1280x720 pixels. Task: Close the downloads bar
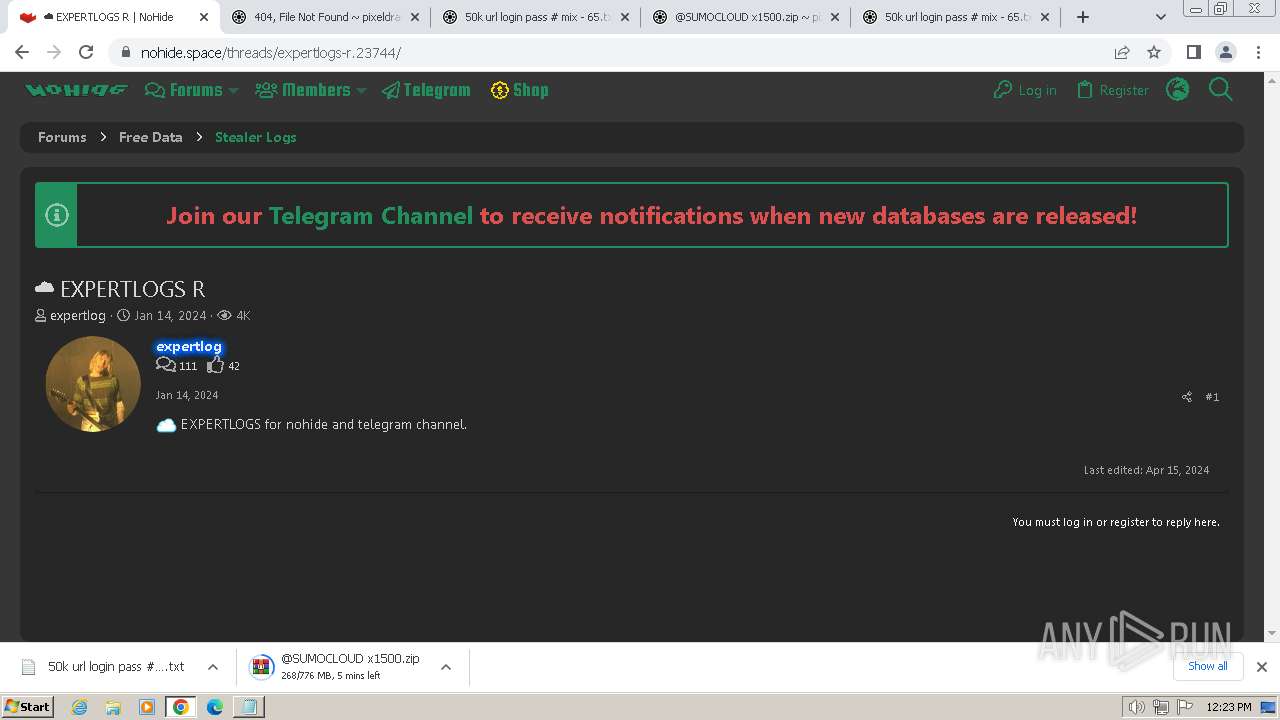pyautogui.click(x=1262, y=667)
